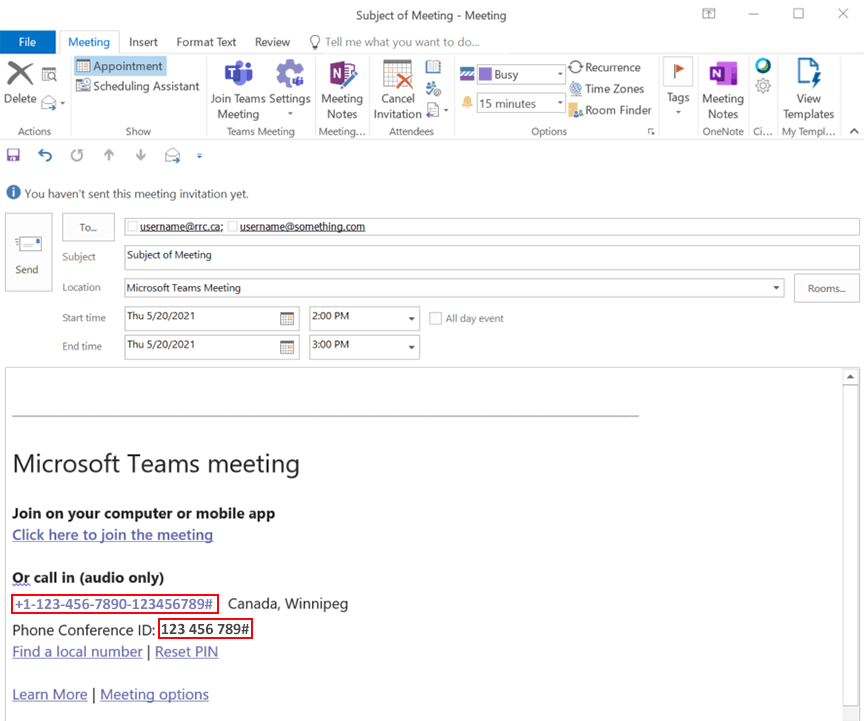
Task: Open Time Zones option
Action: coord(607,89)
